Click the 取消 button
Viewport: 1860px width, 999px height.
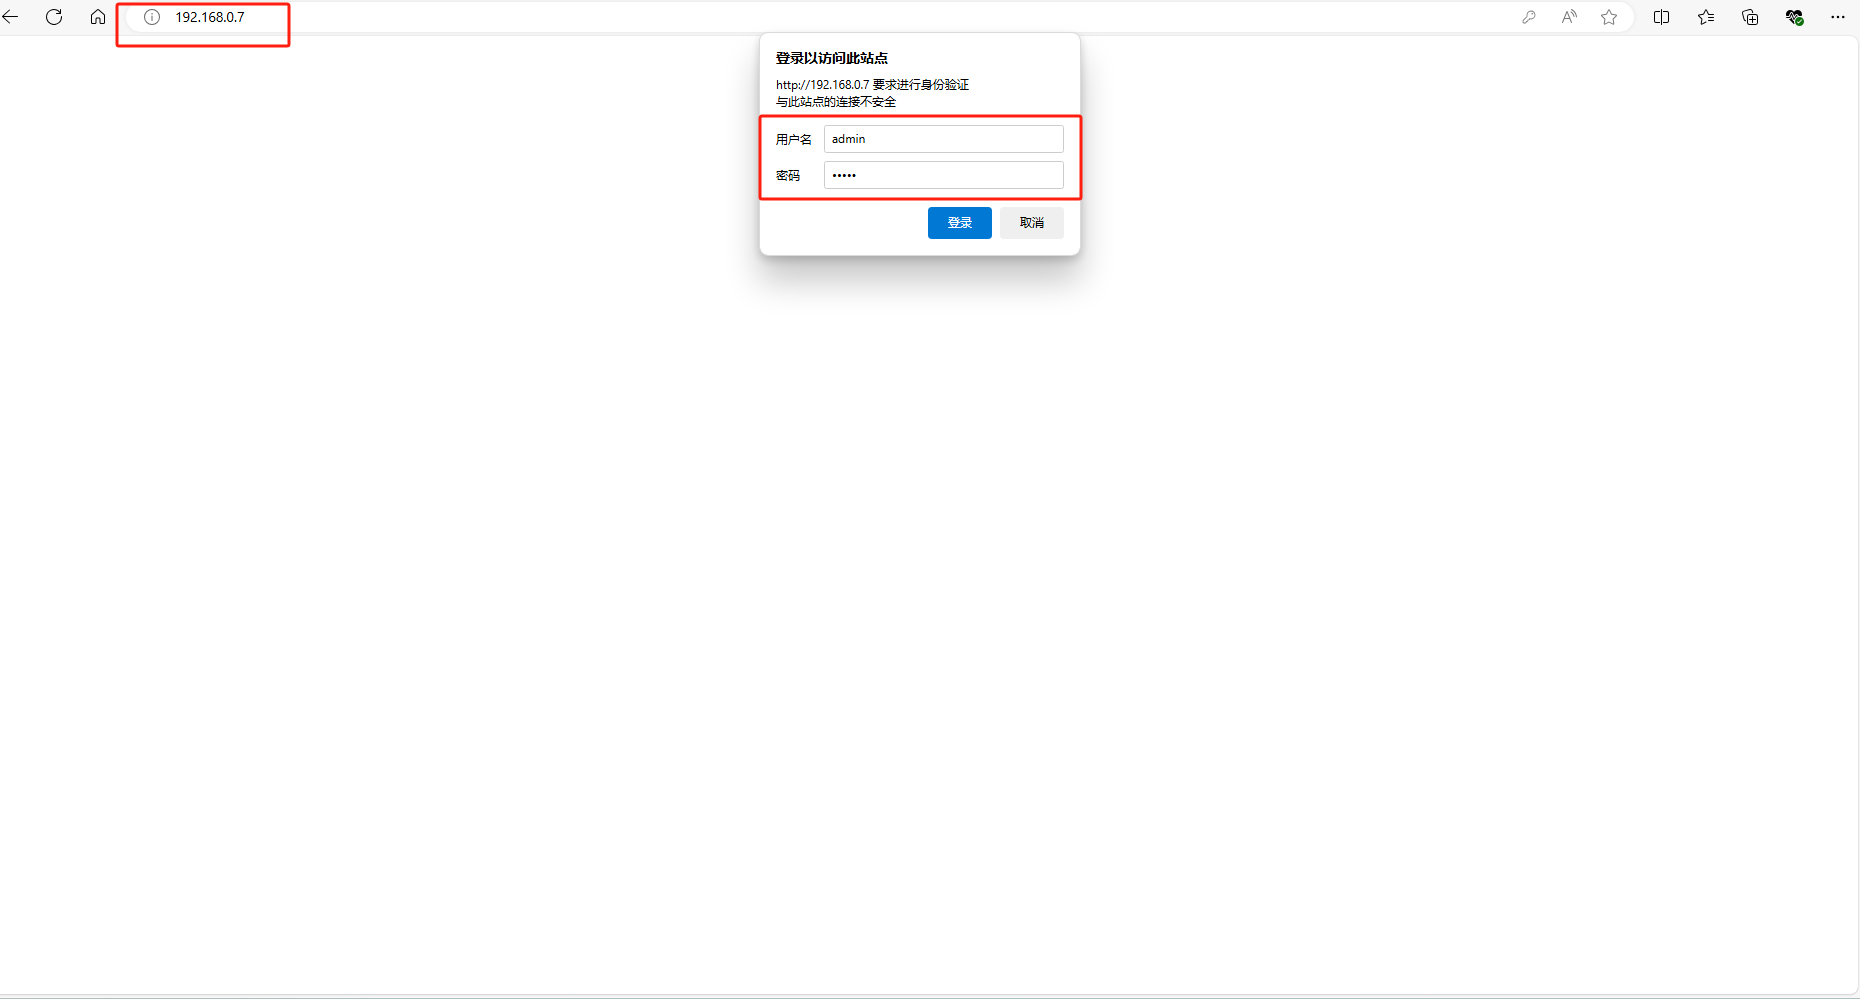pos(1032,223)
